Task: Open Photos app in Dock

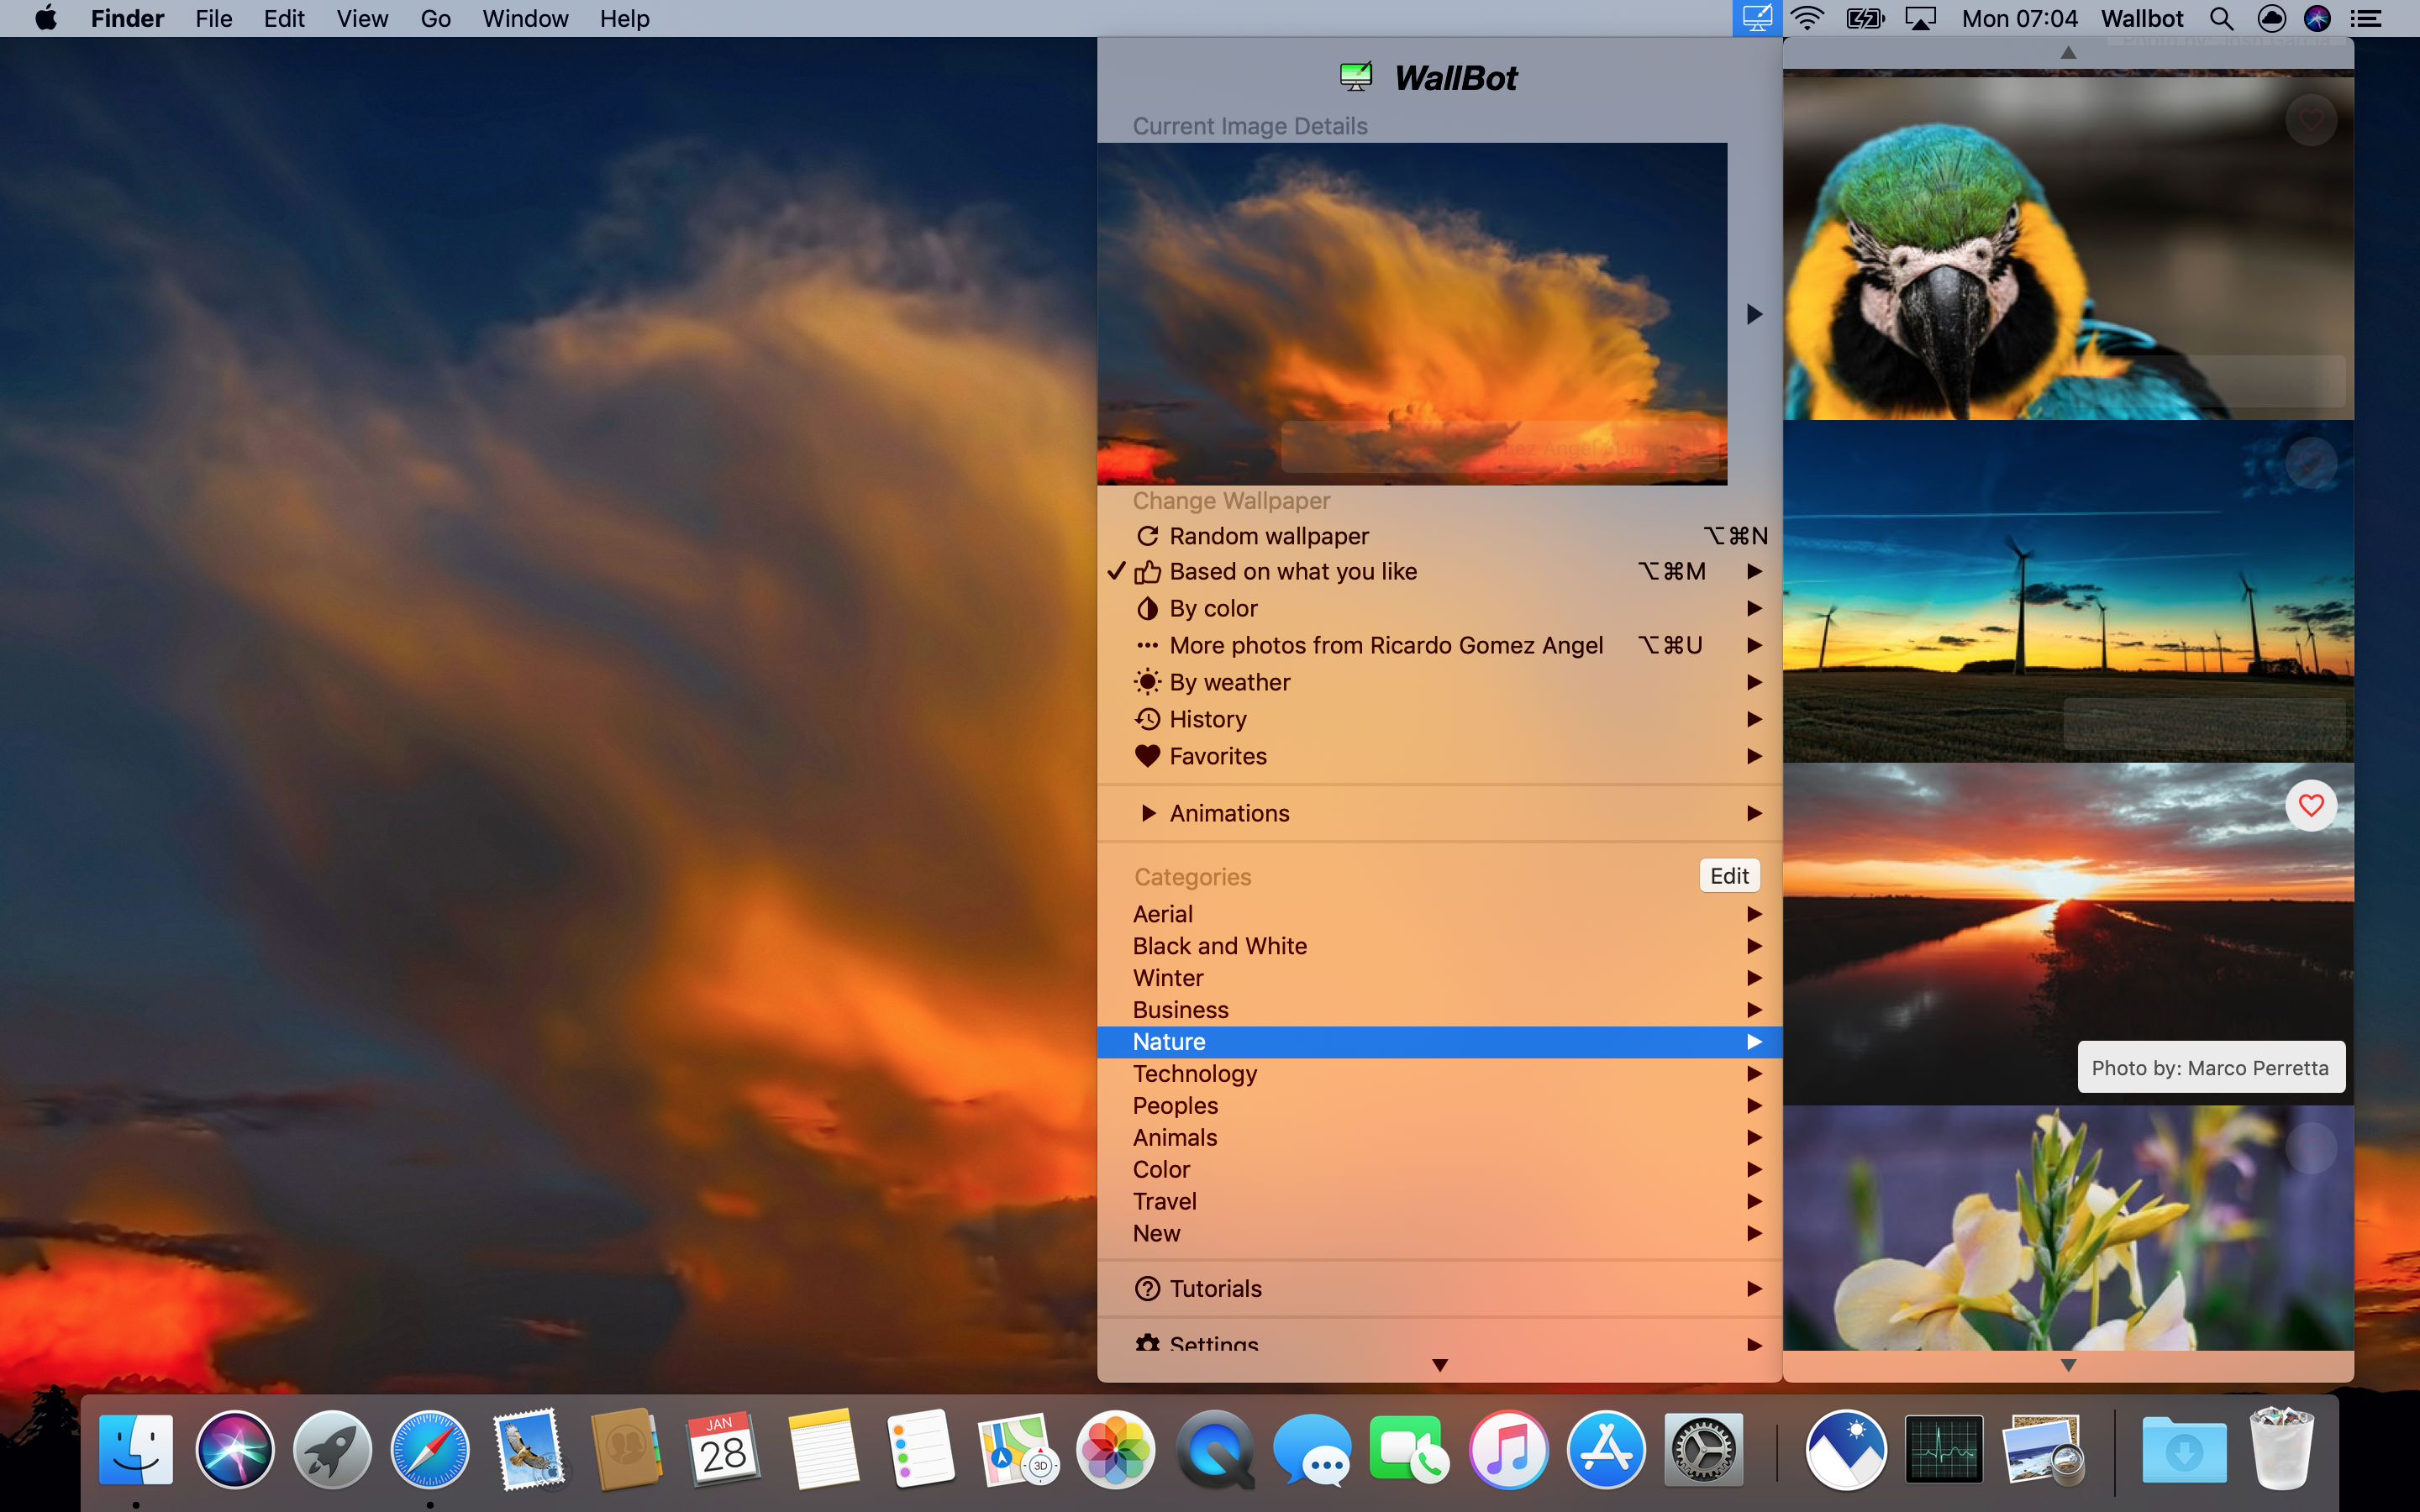Action: [1116, 1449]
